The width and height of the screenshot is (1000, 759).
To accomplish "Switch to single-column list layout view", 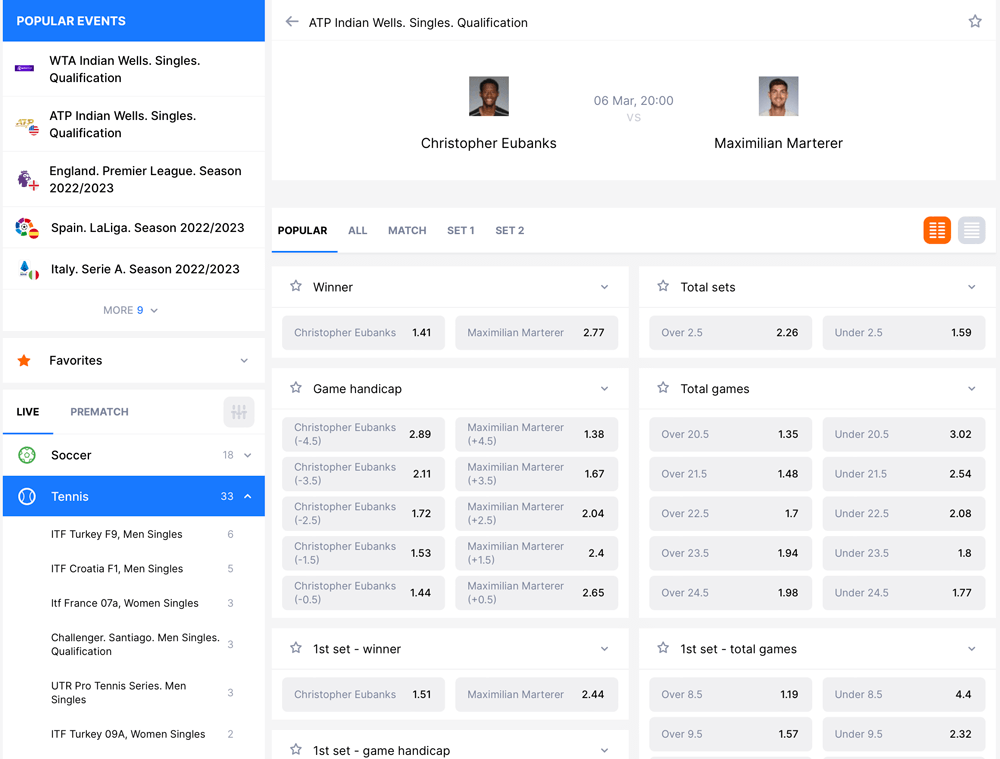I will [971, 230].
